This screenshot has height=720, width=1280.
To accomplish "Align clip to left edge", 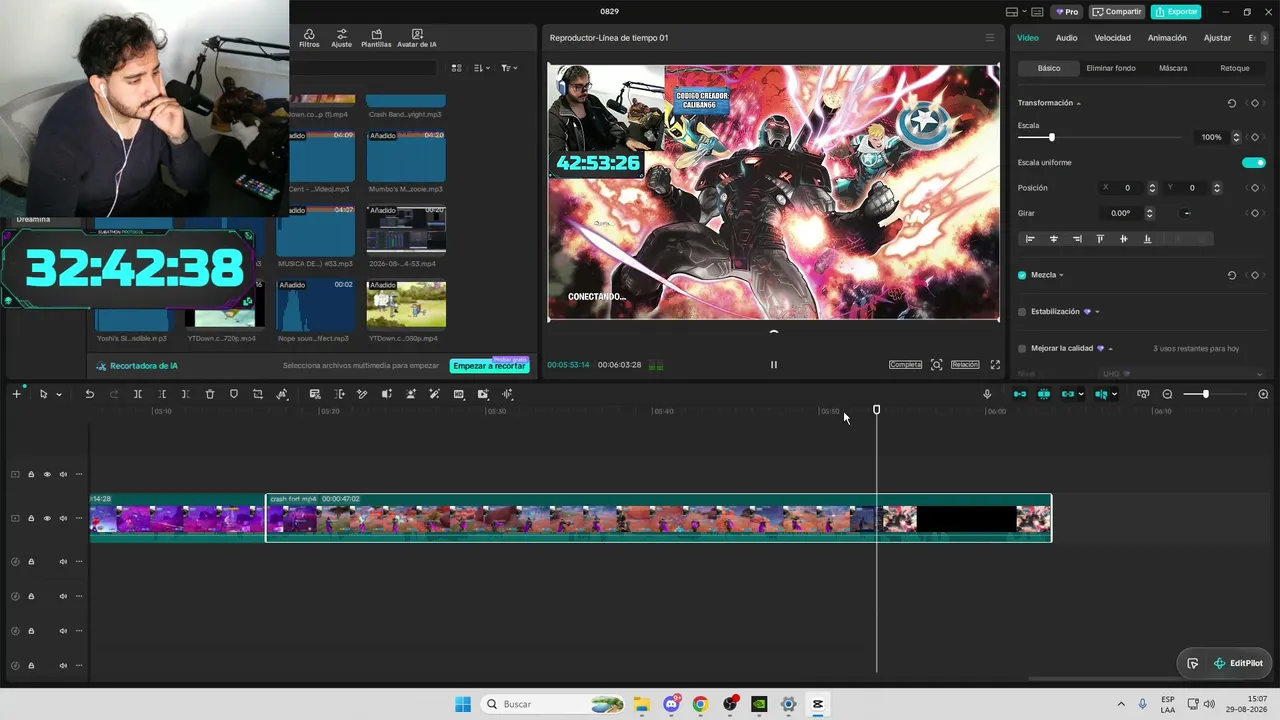I will [1030, 239].
